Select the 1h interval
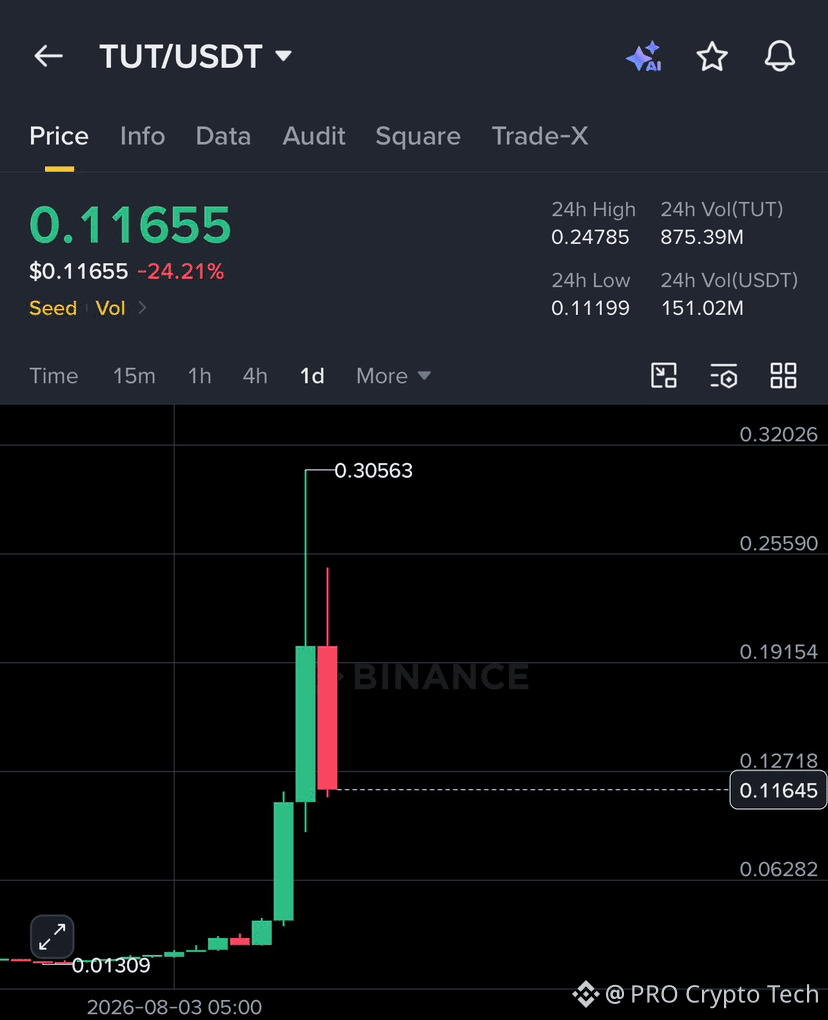Image resolution: width=828 pixels, height=1020 pixels. [199, 376]
